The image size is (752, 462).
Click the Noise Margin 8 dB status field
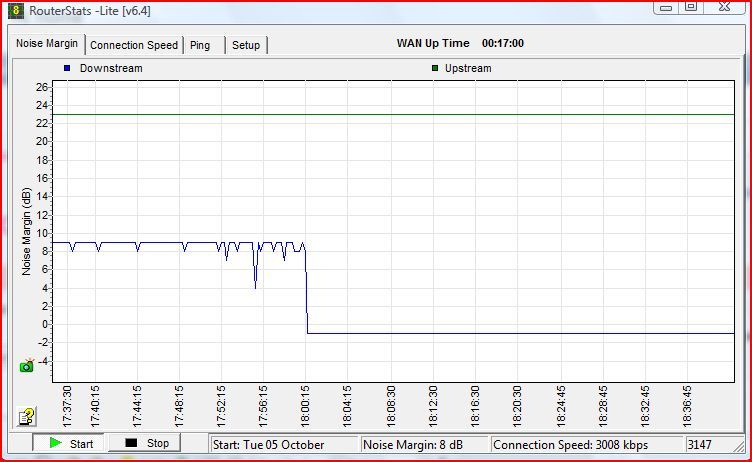tap(424, 444)
